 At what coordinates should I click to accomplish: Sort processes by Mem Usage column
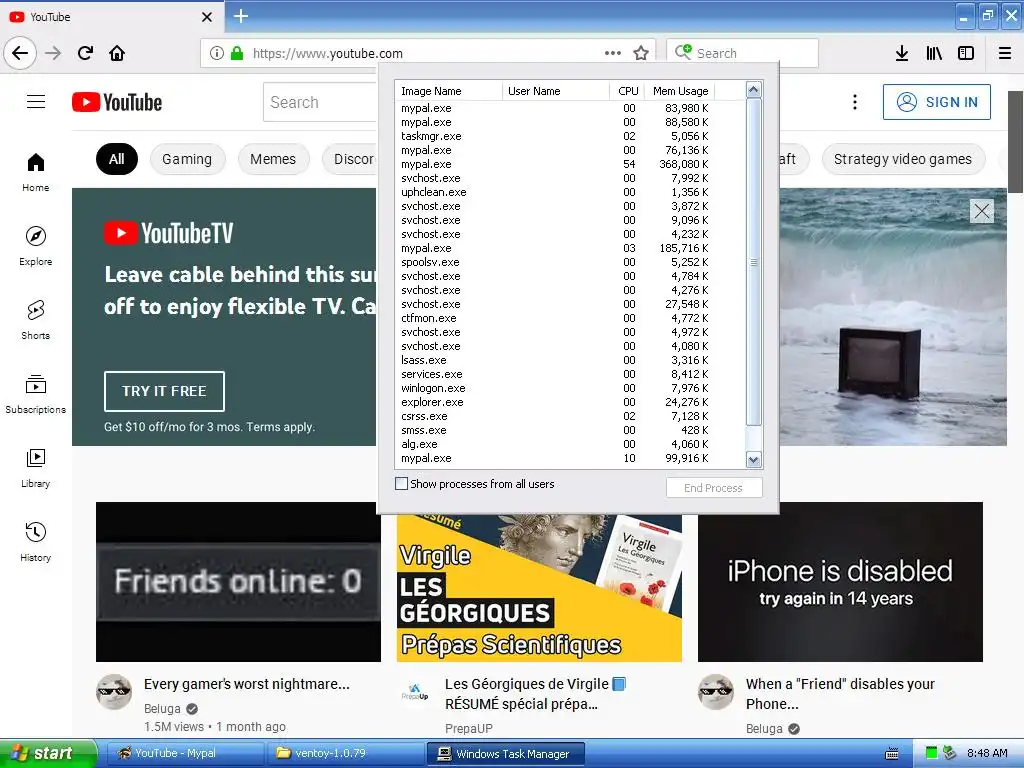[x=680, y=91]
